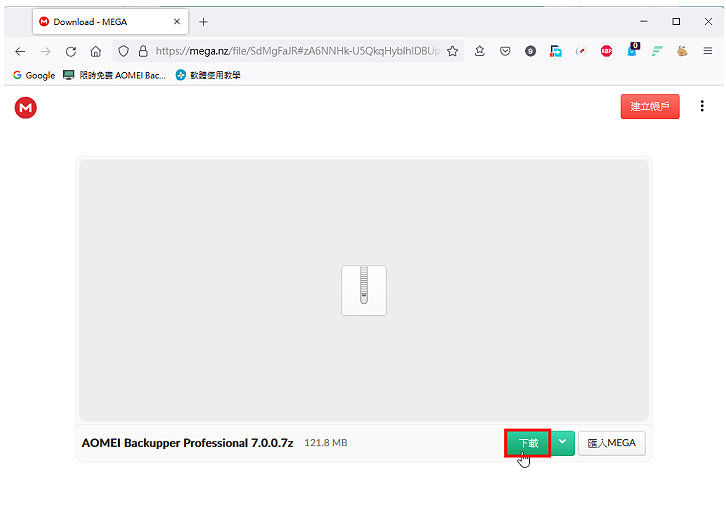Open a new browser tab

pos(203,22)
